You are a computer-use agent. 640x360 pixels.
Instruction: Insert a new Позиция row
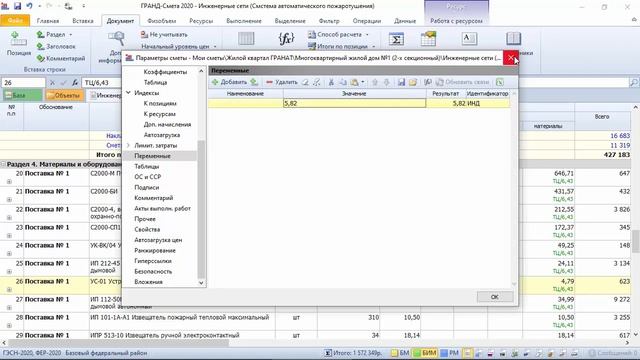coord(18,44)
